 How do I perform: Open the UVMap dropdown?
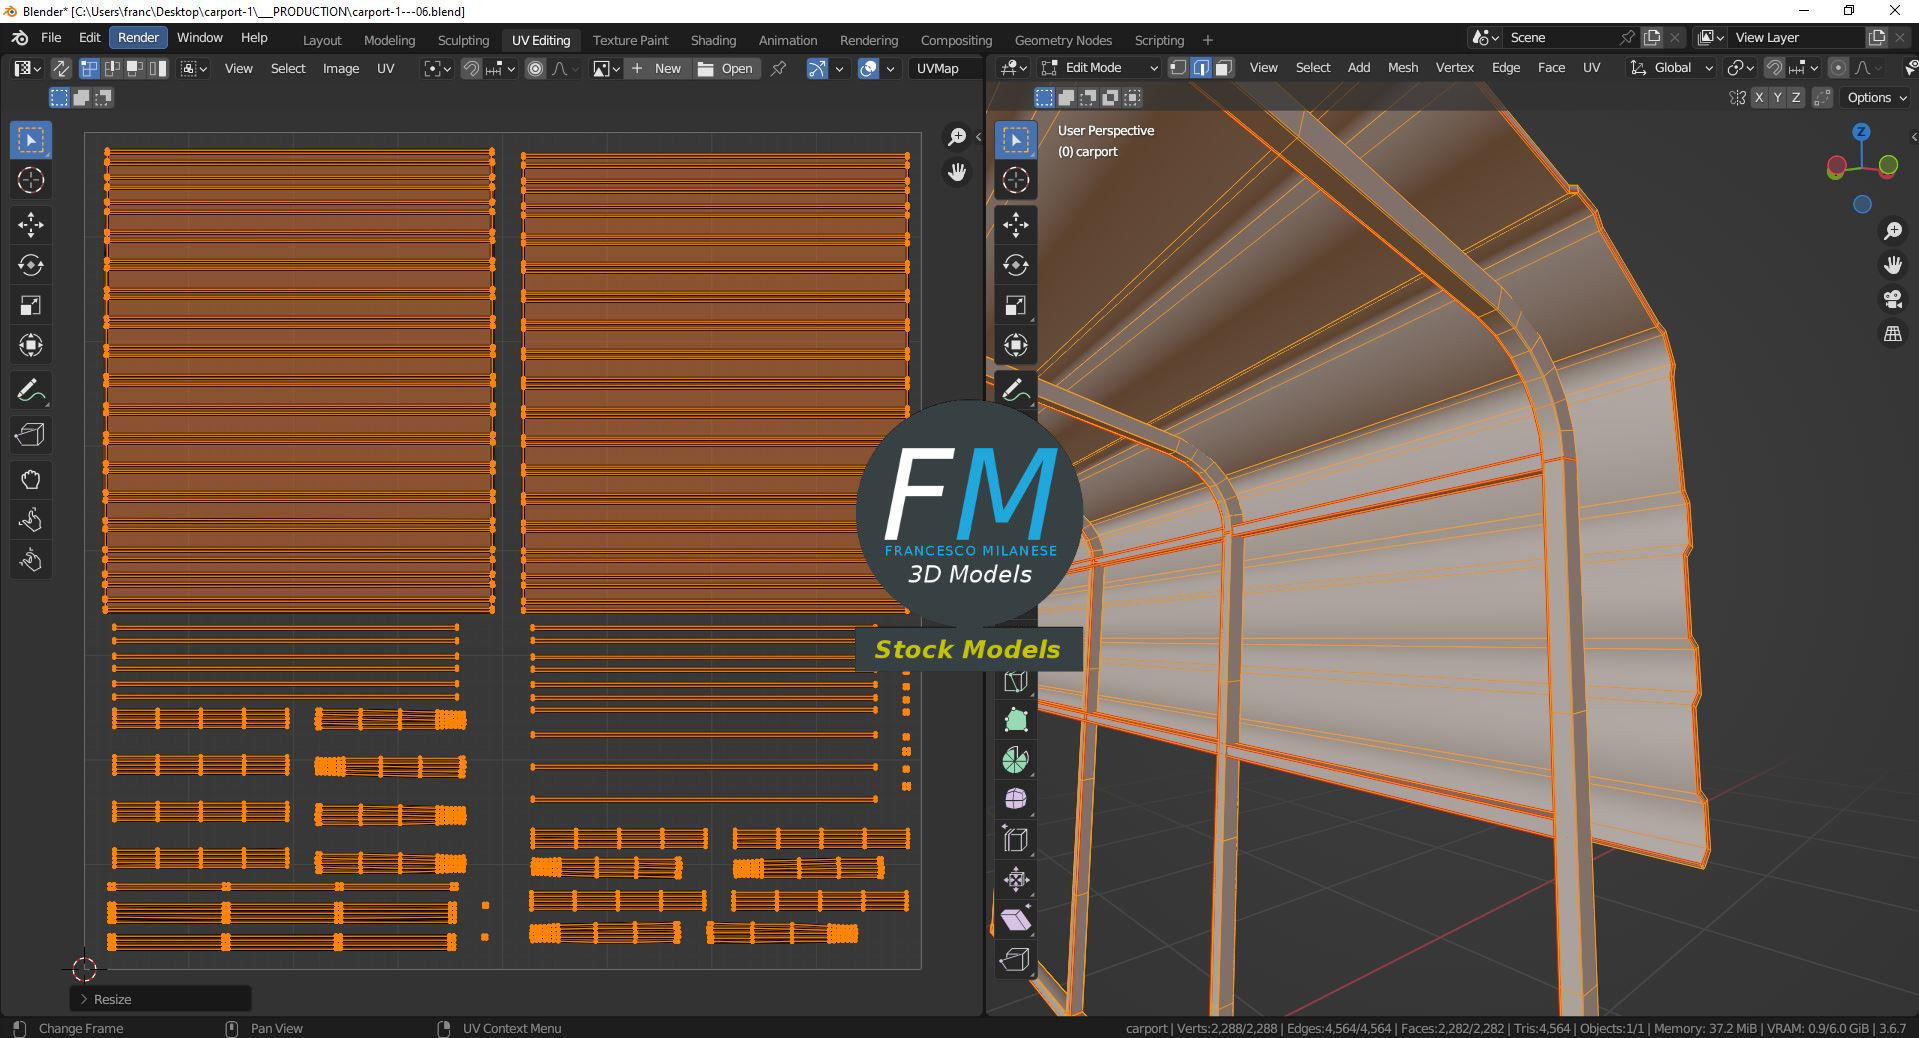coord(945,68)
